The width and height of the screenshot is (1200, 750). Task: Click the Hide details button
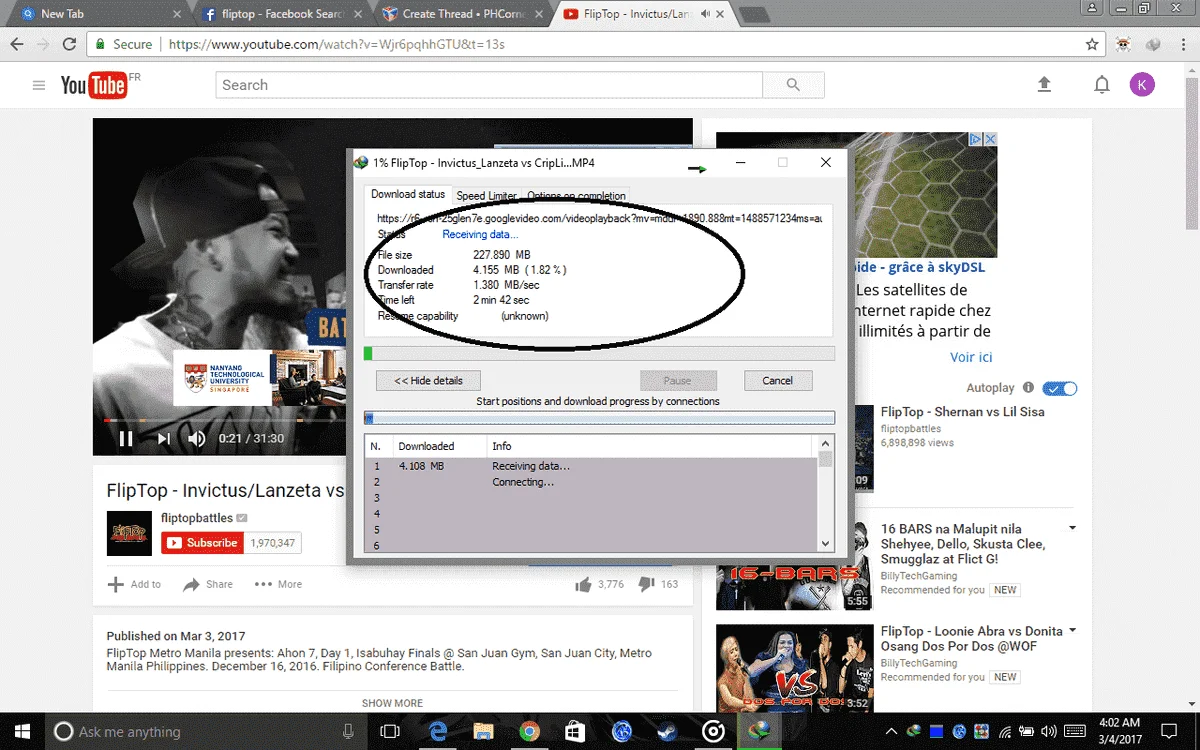[428, 381]
